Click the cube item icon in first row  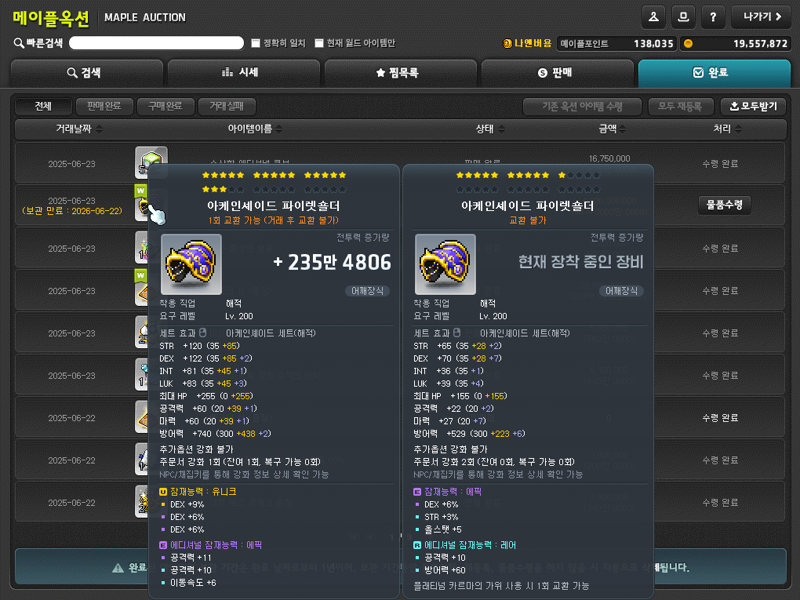[x=151, y=161]
